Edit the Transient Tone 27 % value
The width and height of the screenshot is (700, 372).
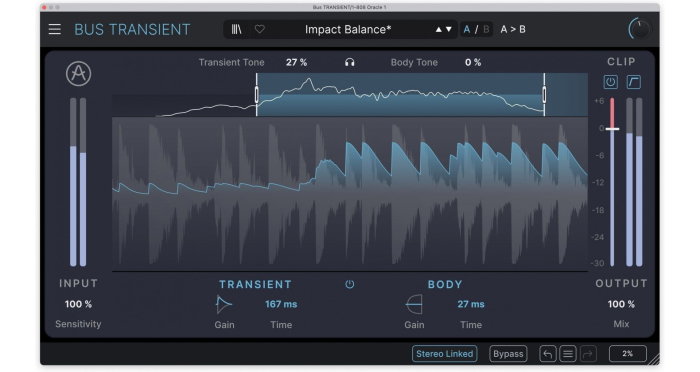(296, 63)
